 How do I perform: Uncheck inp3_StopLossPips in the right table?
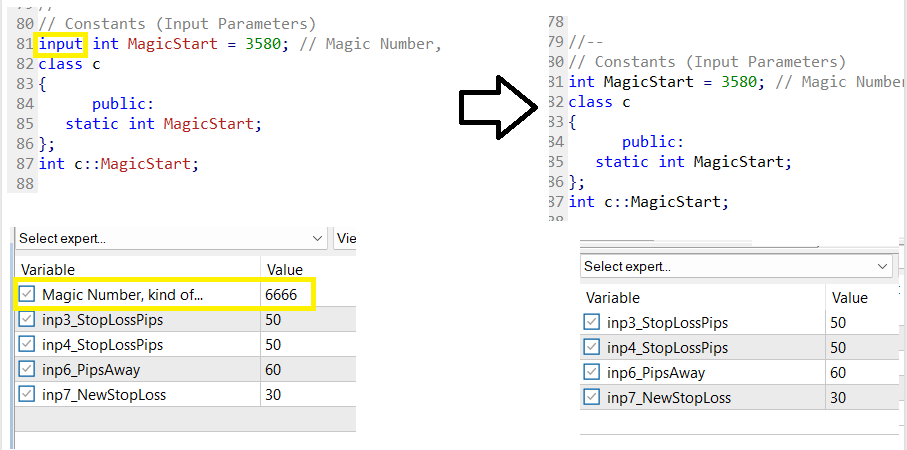592,322
